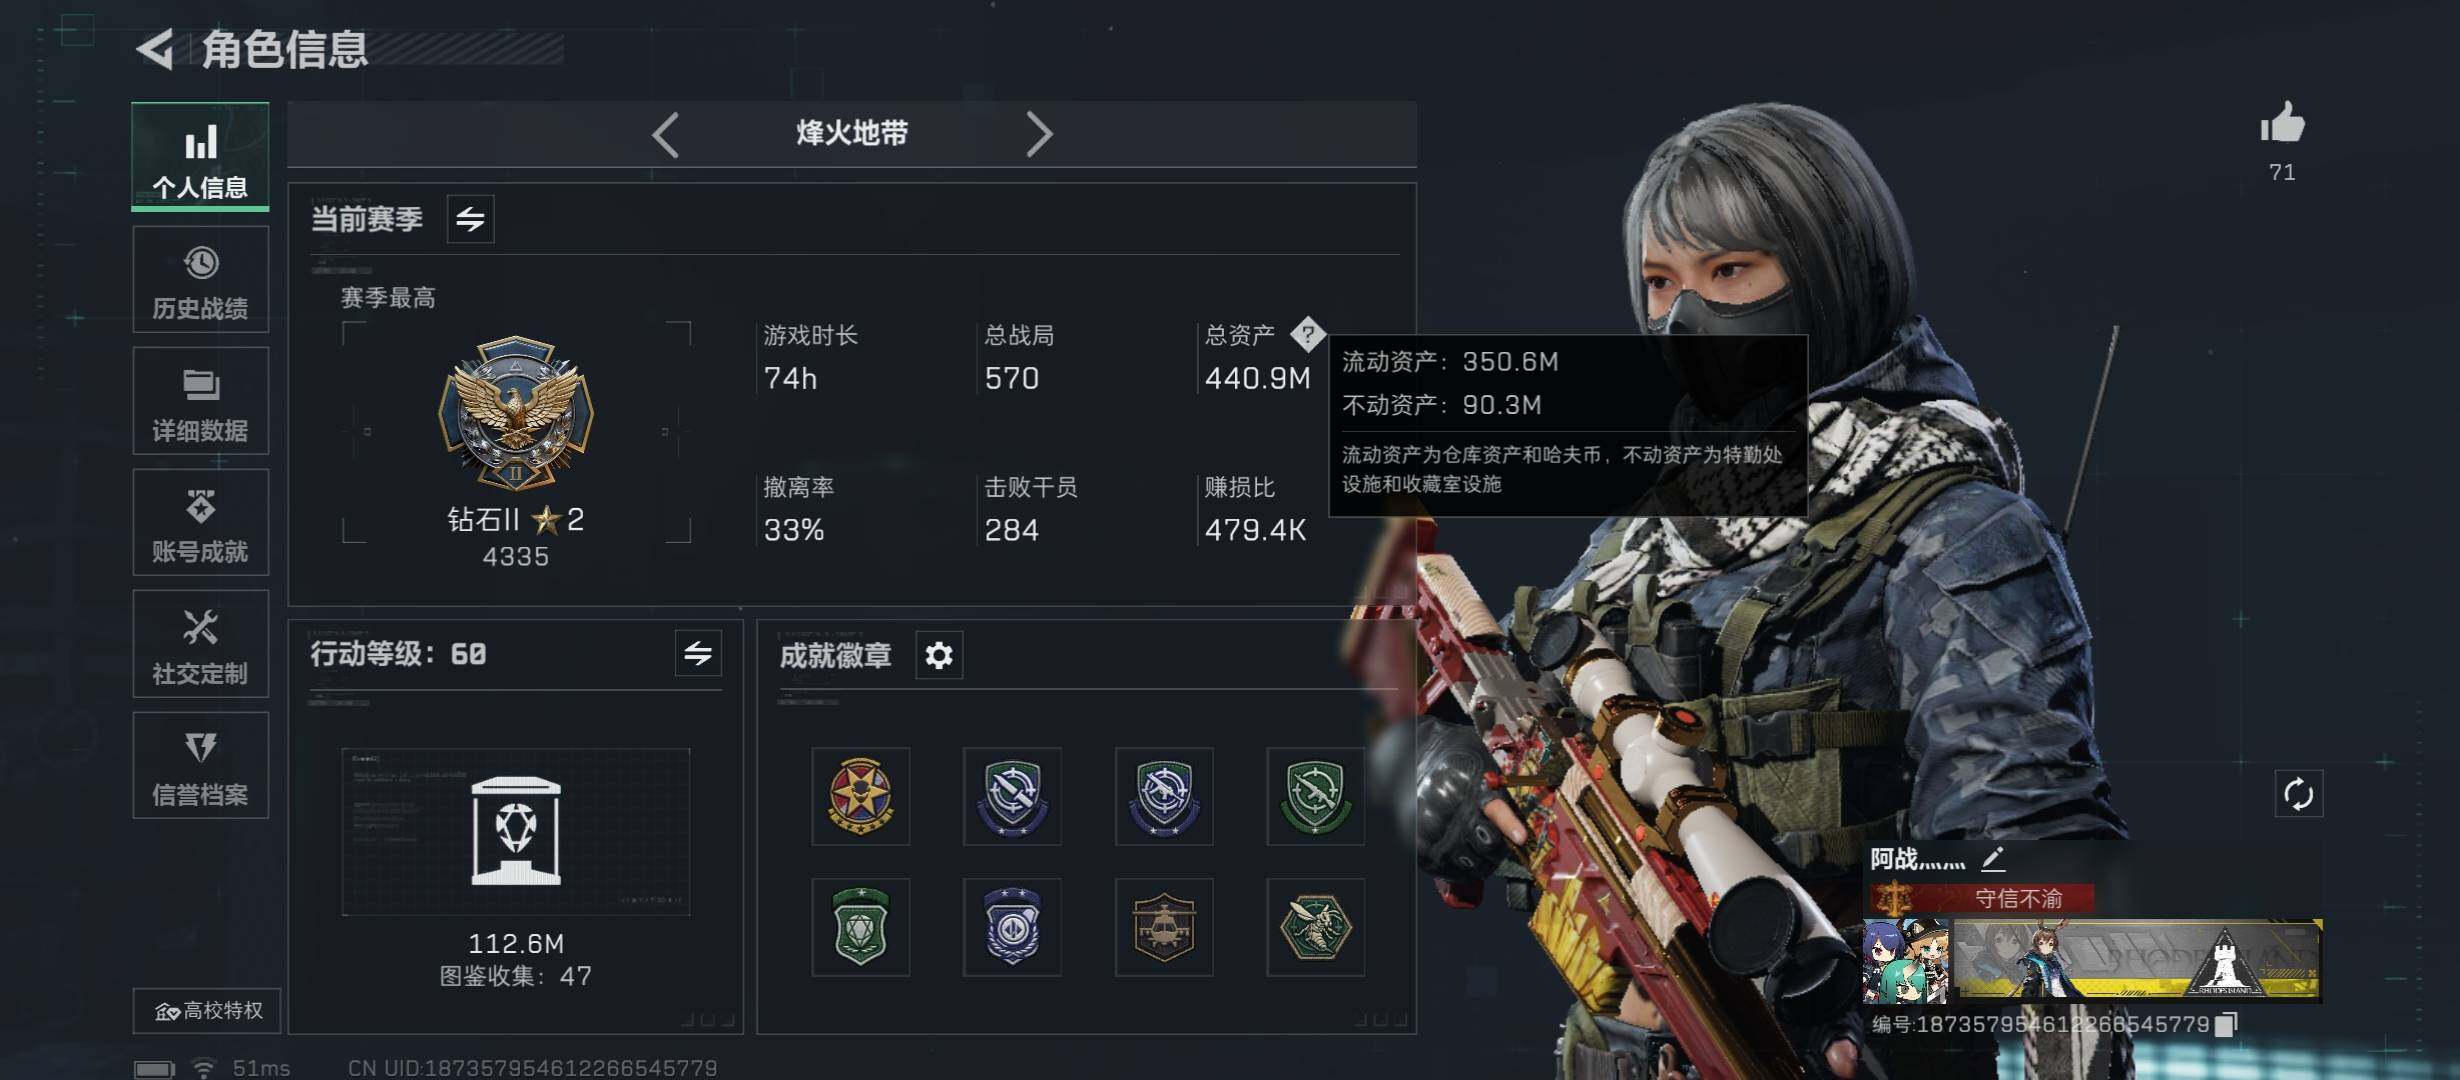Copy the 编号 player ID
The width and height of the screenshot is (2460, 1080).
pos(2226,1024)
